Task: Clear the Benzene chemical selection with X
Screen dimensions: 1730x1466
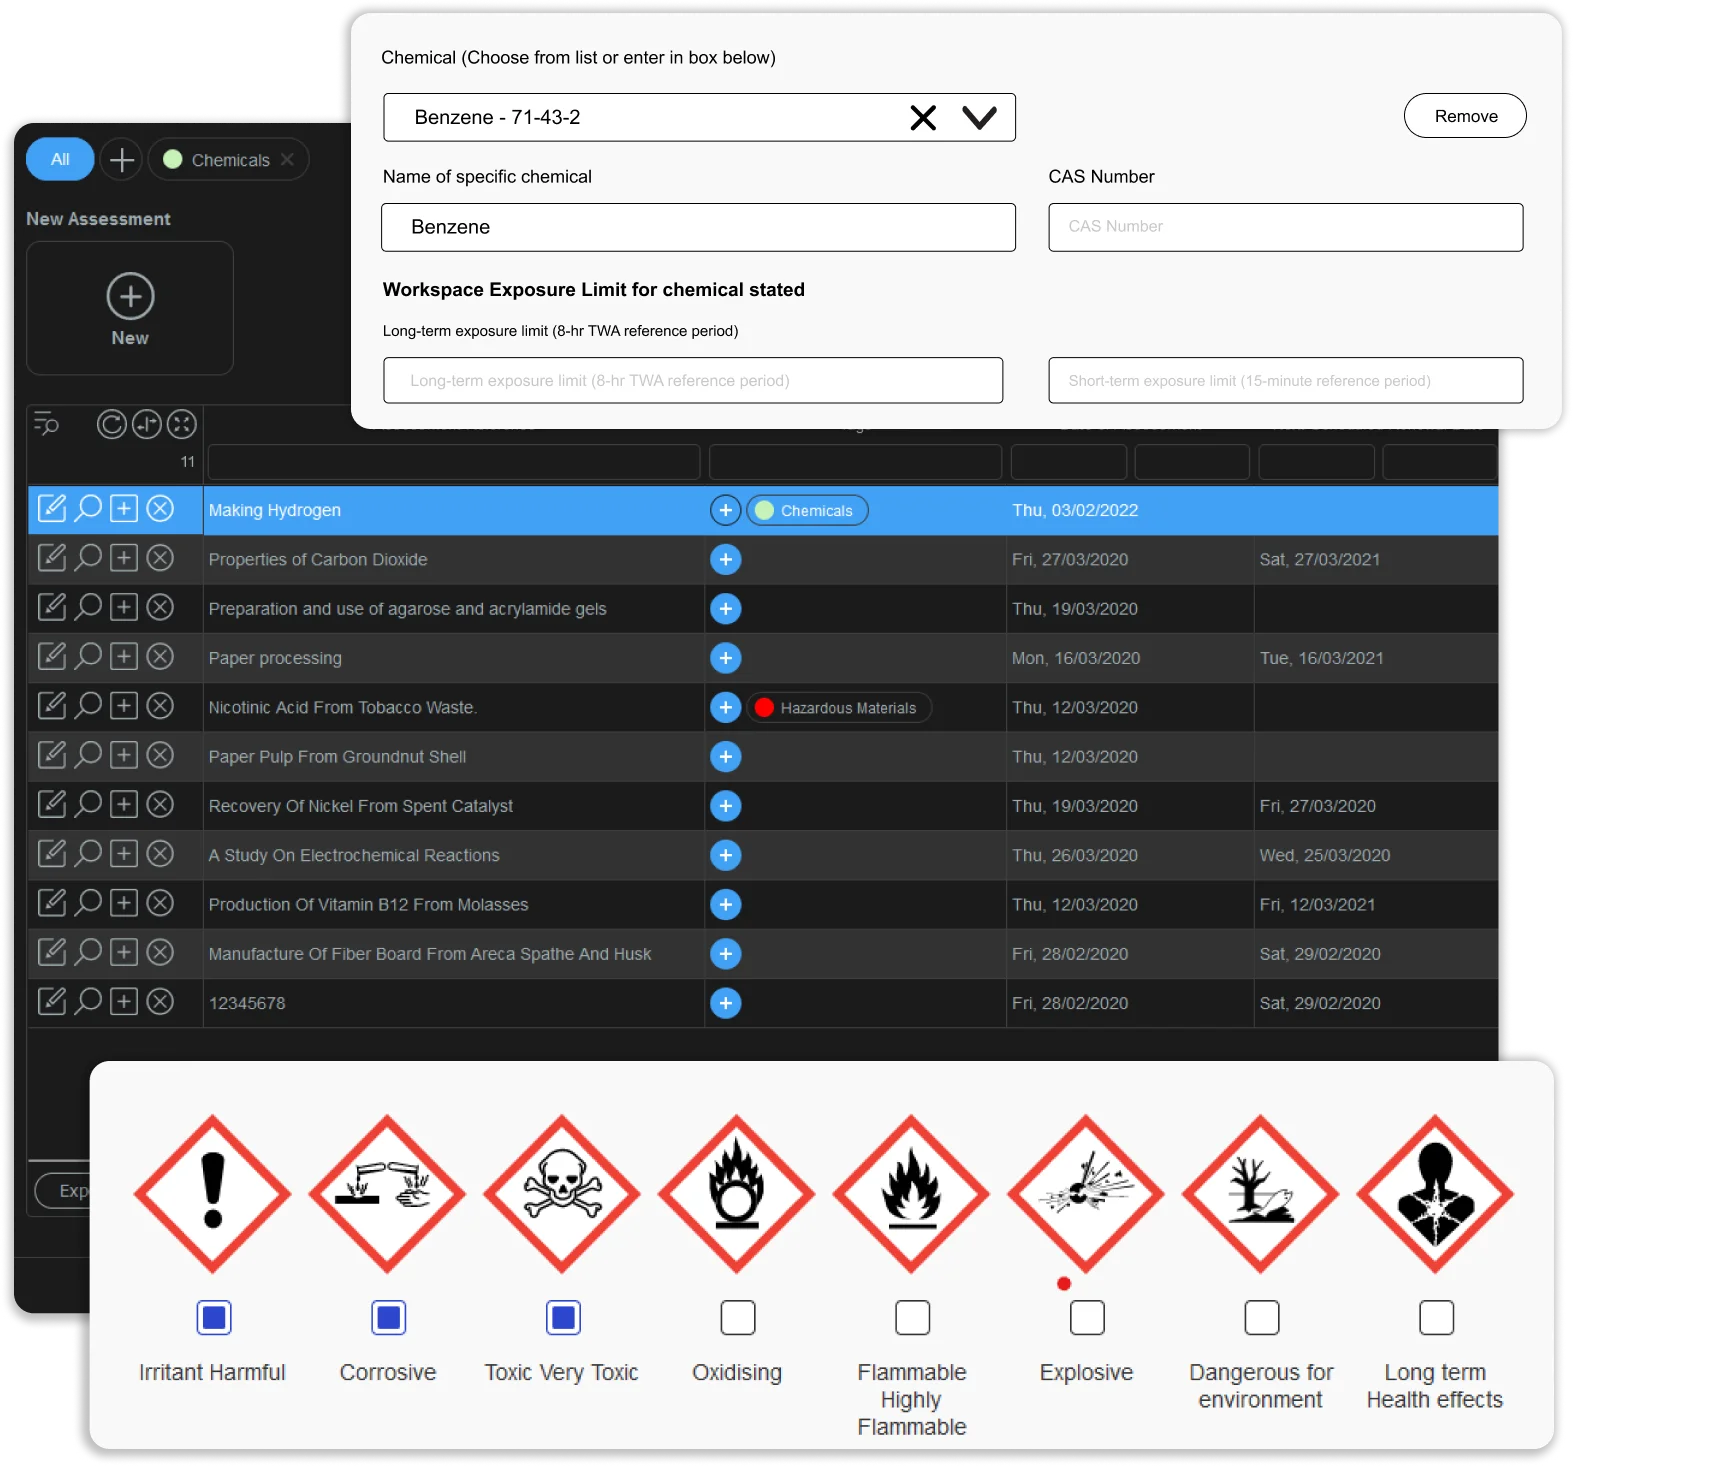Action: click(923, 118)
